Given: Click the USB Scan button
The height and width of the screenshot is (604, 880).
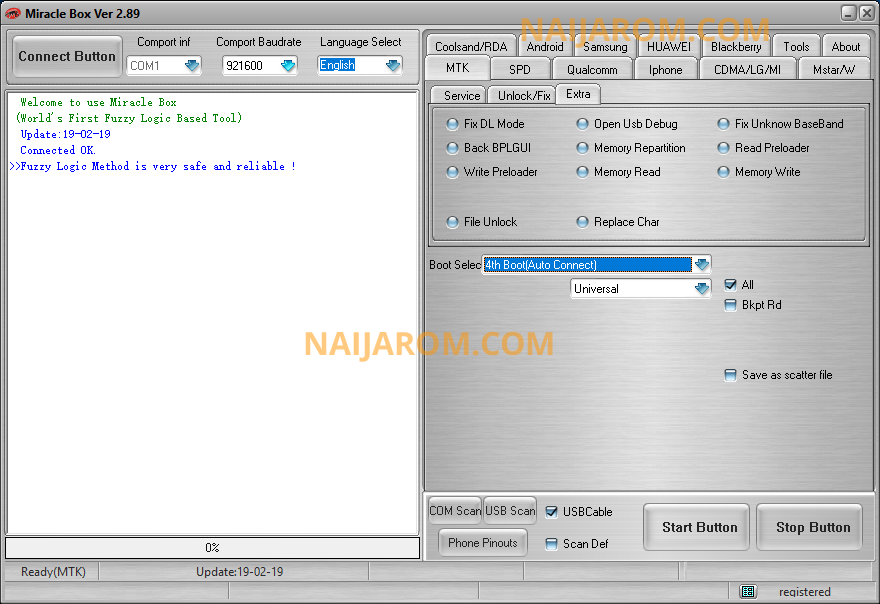Looking at the screenshot, I should pyautogui.click(x=510, y=511).
